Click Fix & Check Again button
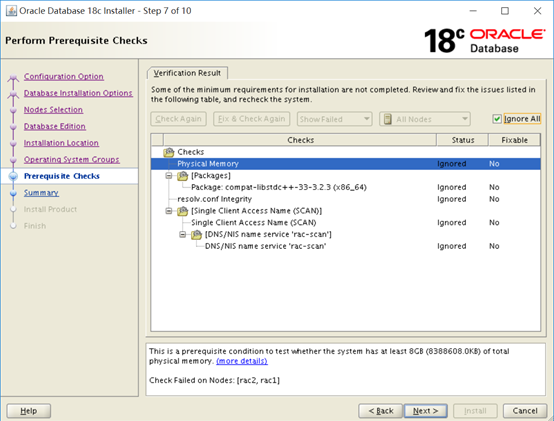The width and height of the screenshot is (554, 421). coord(252,119)
